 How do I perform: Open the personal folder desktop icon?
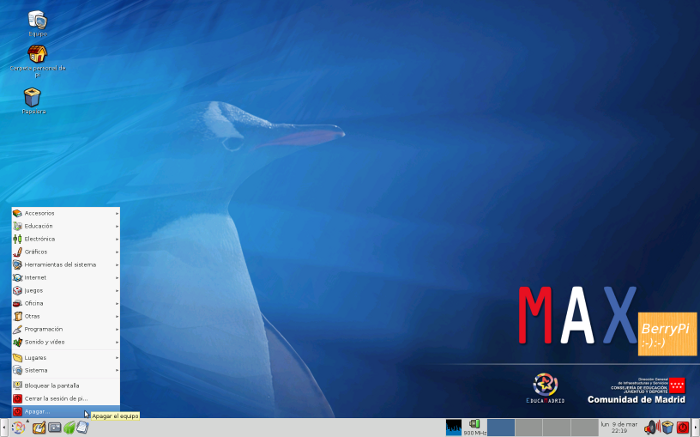[37, 55]
